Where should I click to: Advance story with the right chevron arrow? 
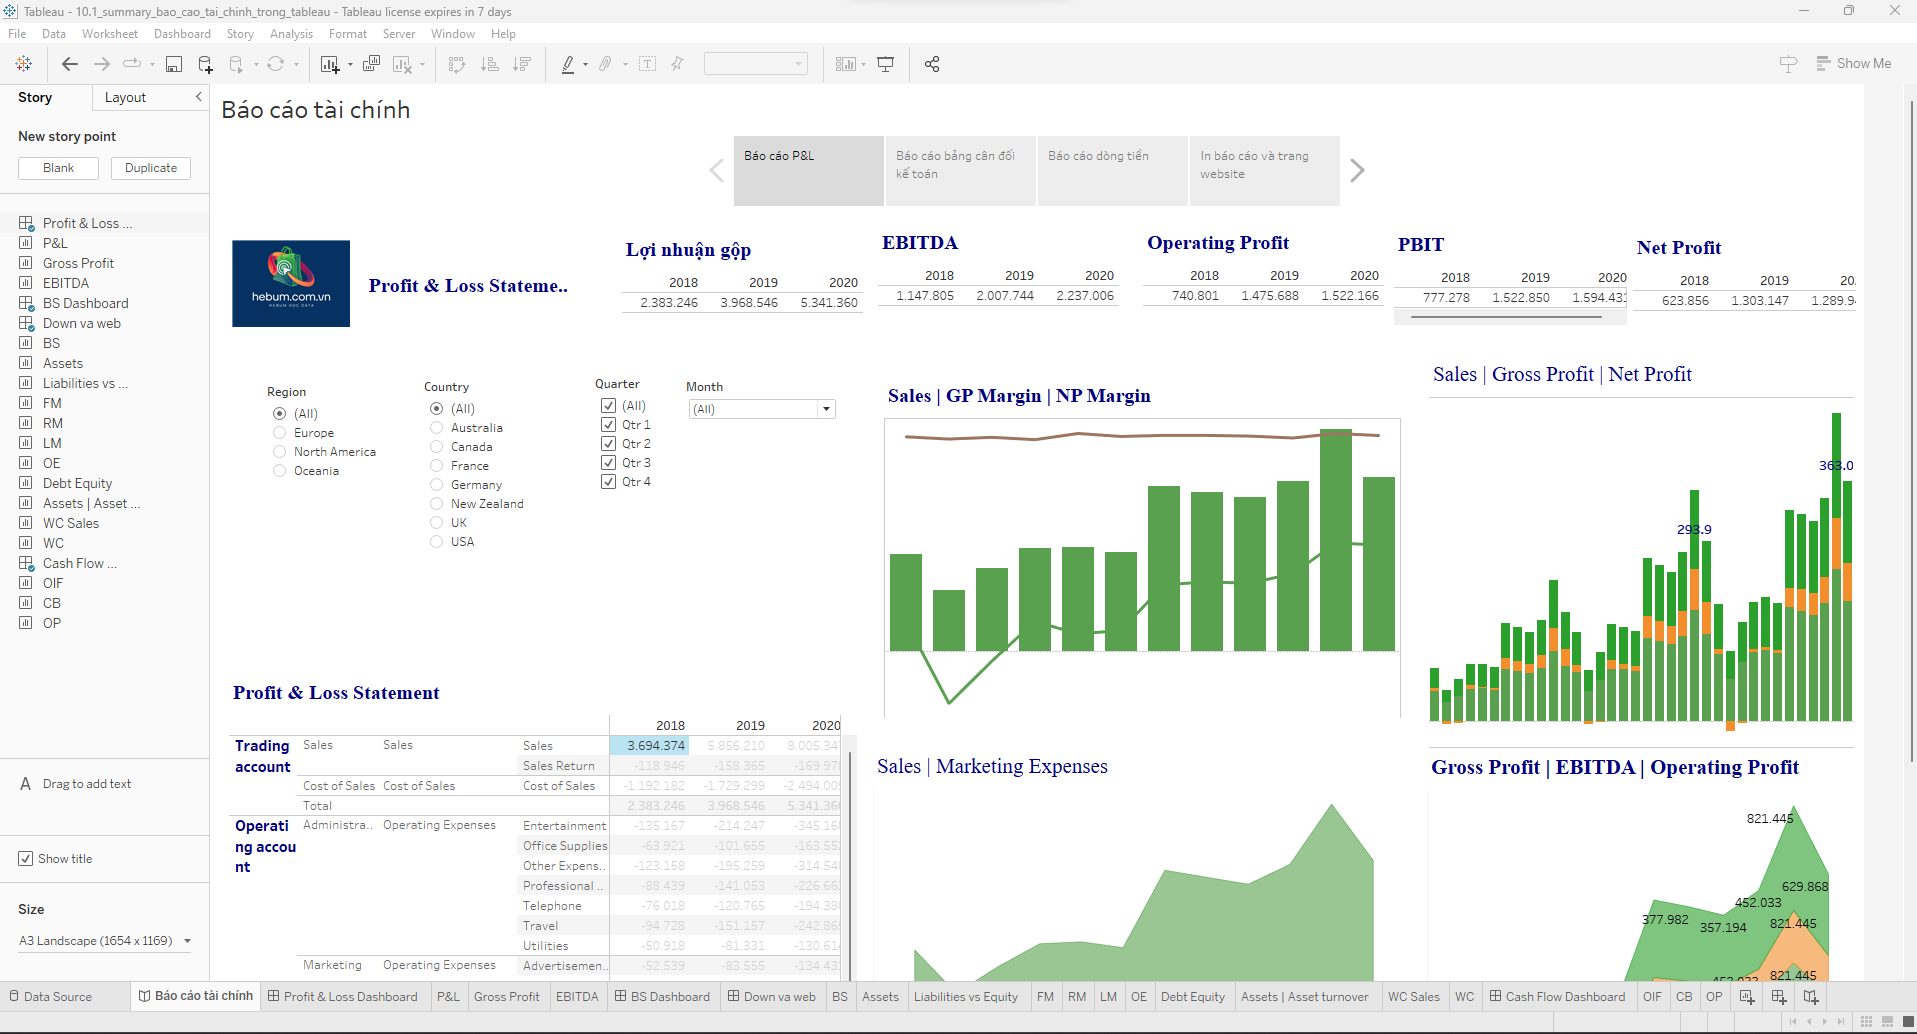[1357, 171]
